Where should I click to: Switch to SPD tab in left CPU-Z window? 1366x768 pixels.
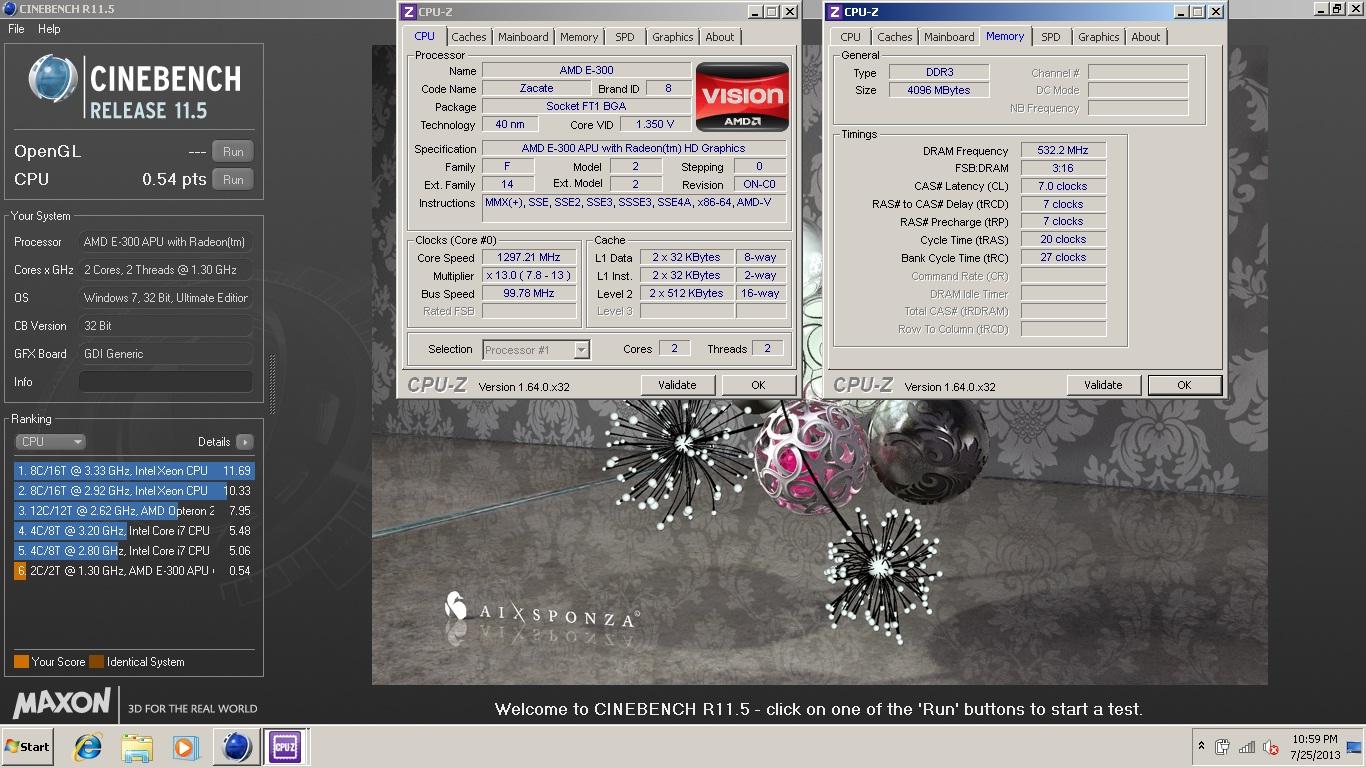(x=625, y=37)
